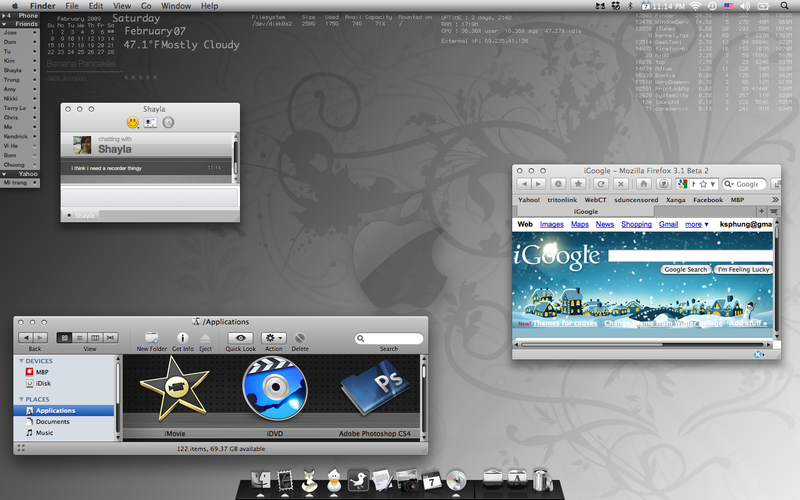
Task: Open the WebCT bookmark
Action: point(595,200)
